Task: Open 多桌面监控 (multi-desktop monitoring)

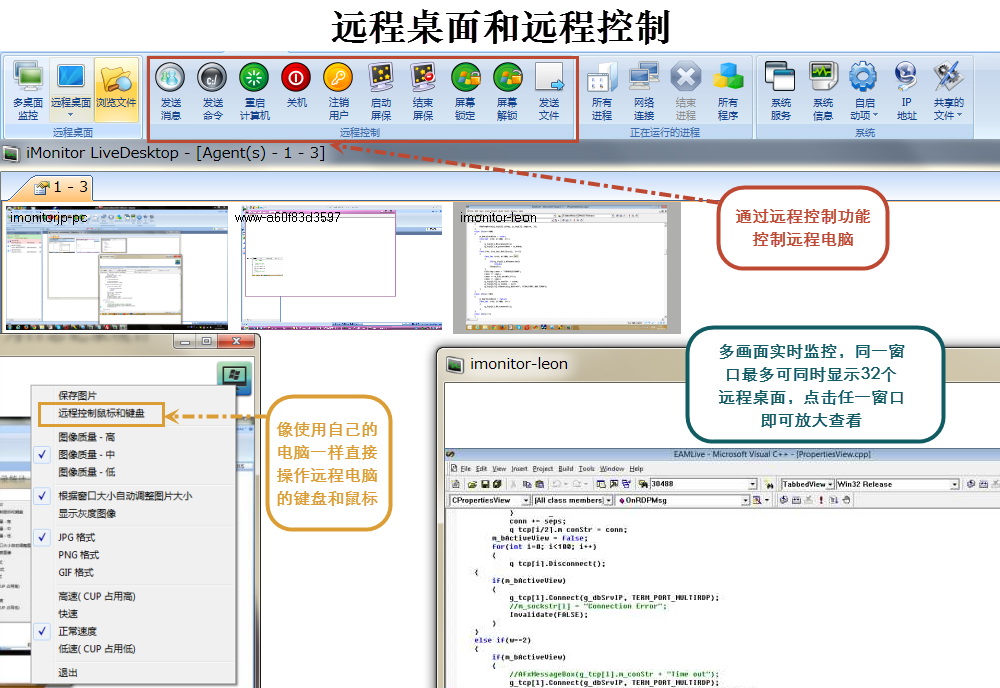Action: [28, 90]
